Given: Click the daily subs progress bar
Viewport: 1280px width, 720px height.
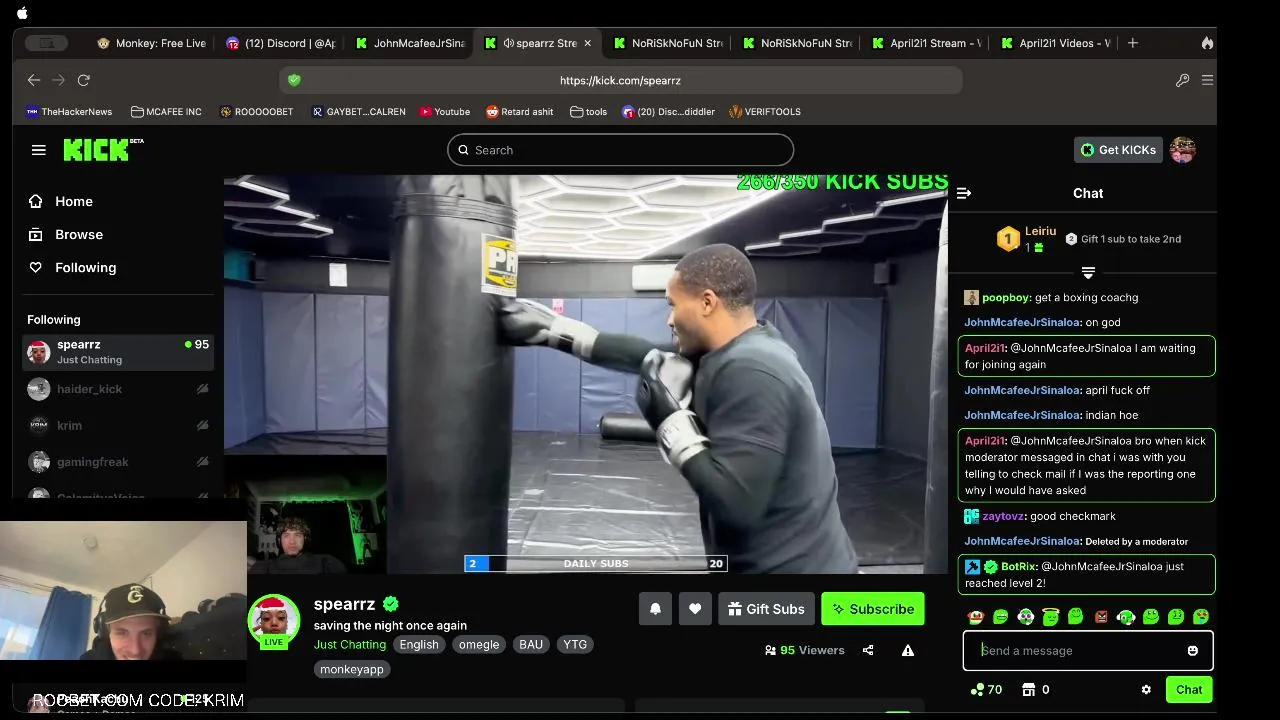Looking at the screenshot, I should tap(596, 564).
